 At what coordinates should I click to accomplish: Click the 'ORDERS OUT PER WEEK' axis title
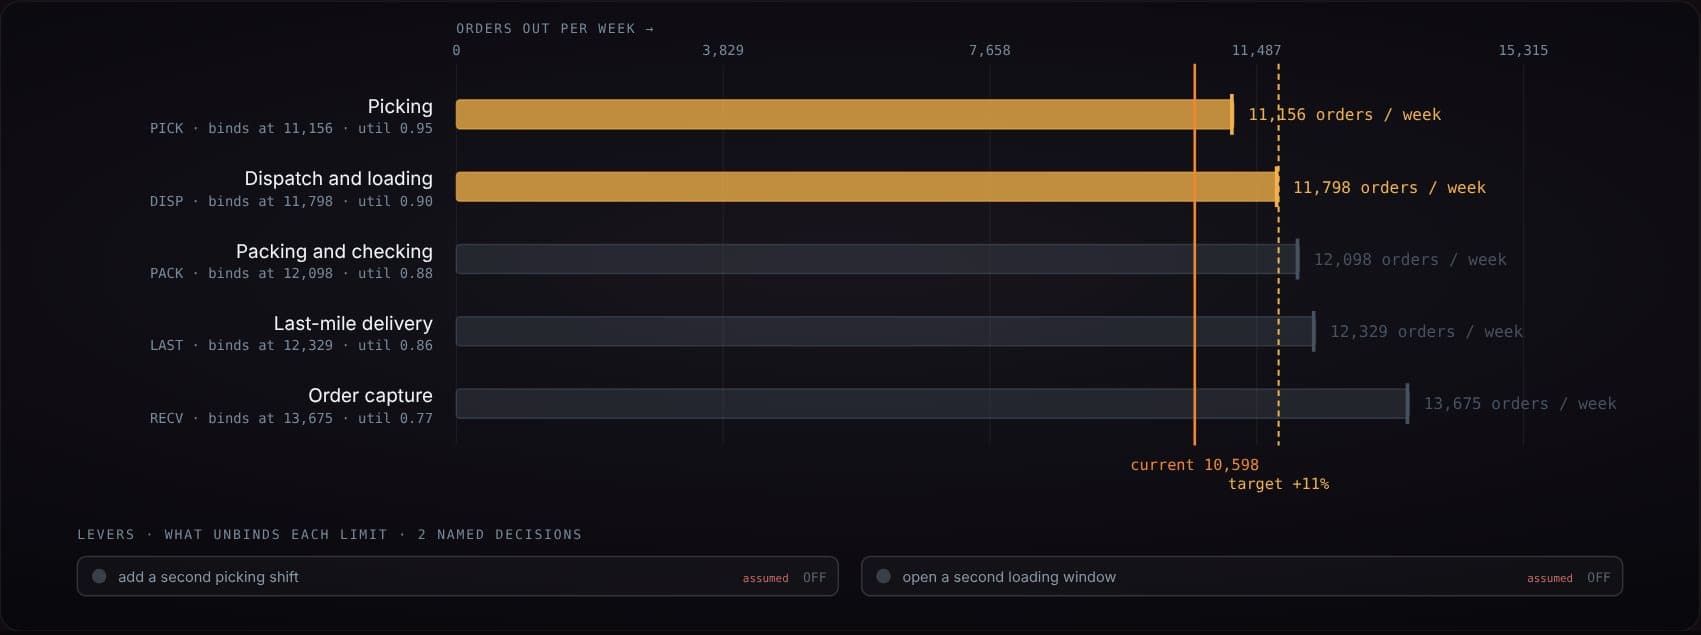(x=555, y=29)
